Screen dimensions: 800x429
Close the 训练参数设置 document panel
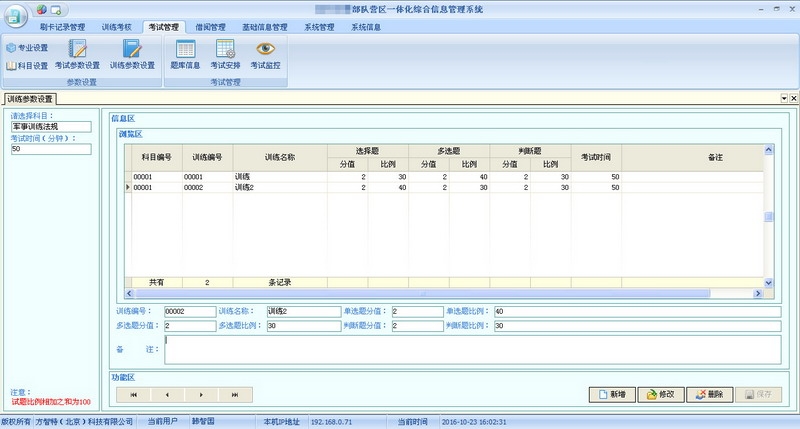point(793,98)
